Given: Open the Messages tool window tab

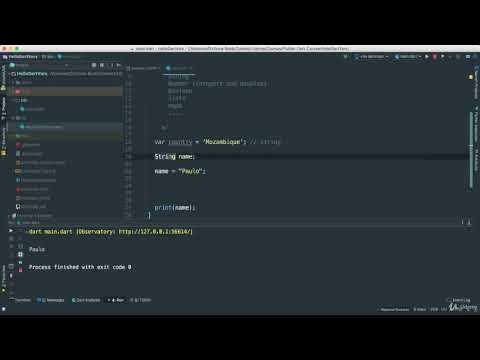Looking at the screenshot, I should click(51, 300).
